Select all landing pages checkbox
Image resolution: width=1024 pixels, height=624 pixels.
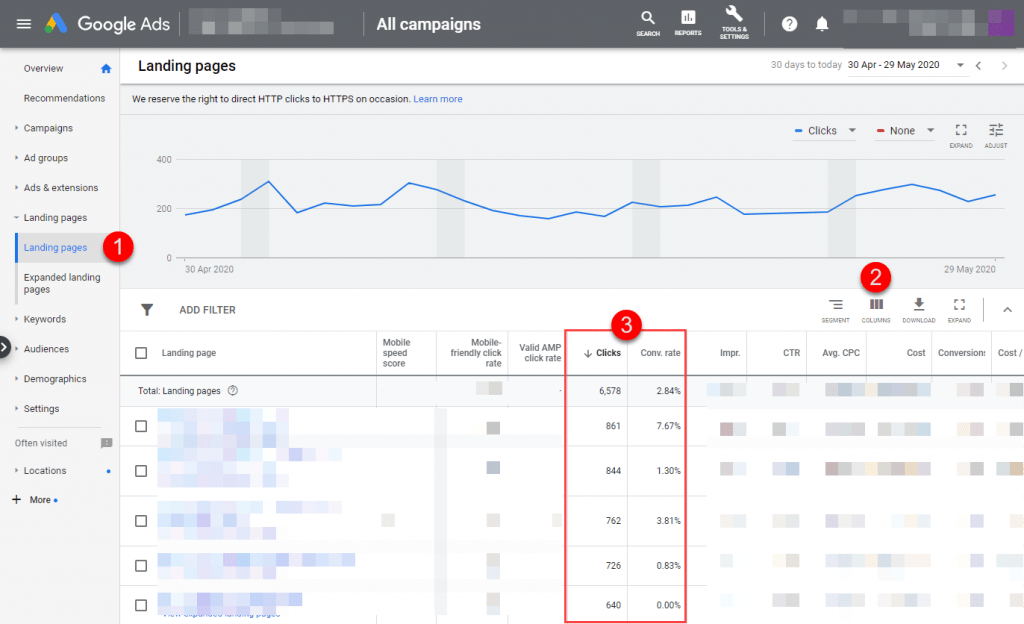tap(141, 353)
